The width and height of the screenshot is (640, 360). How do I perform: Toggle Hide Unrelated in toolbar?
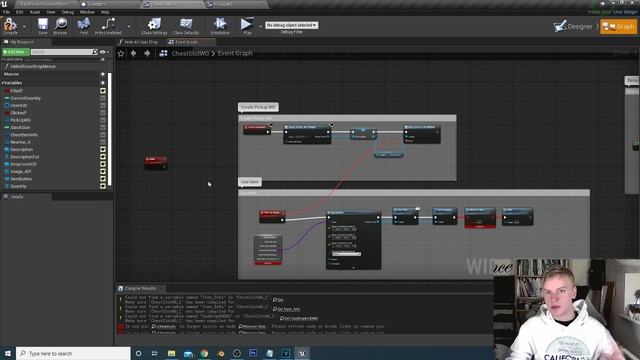coord(108,25)
